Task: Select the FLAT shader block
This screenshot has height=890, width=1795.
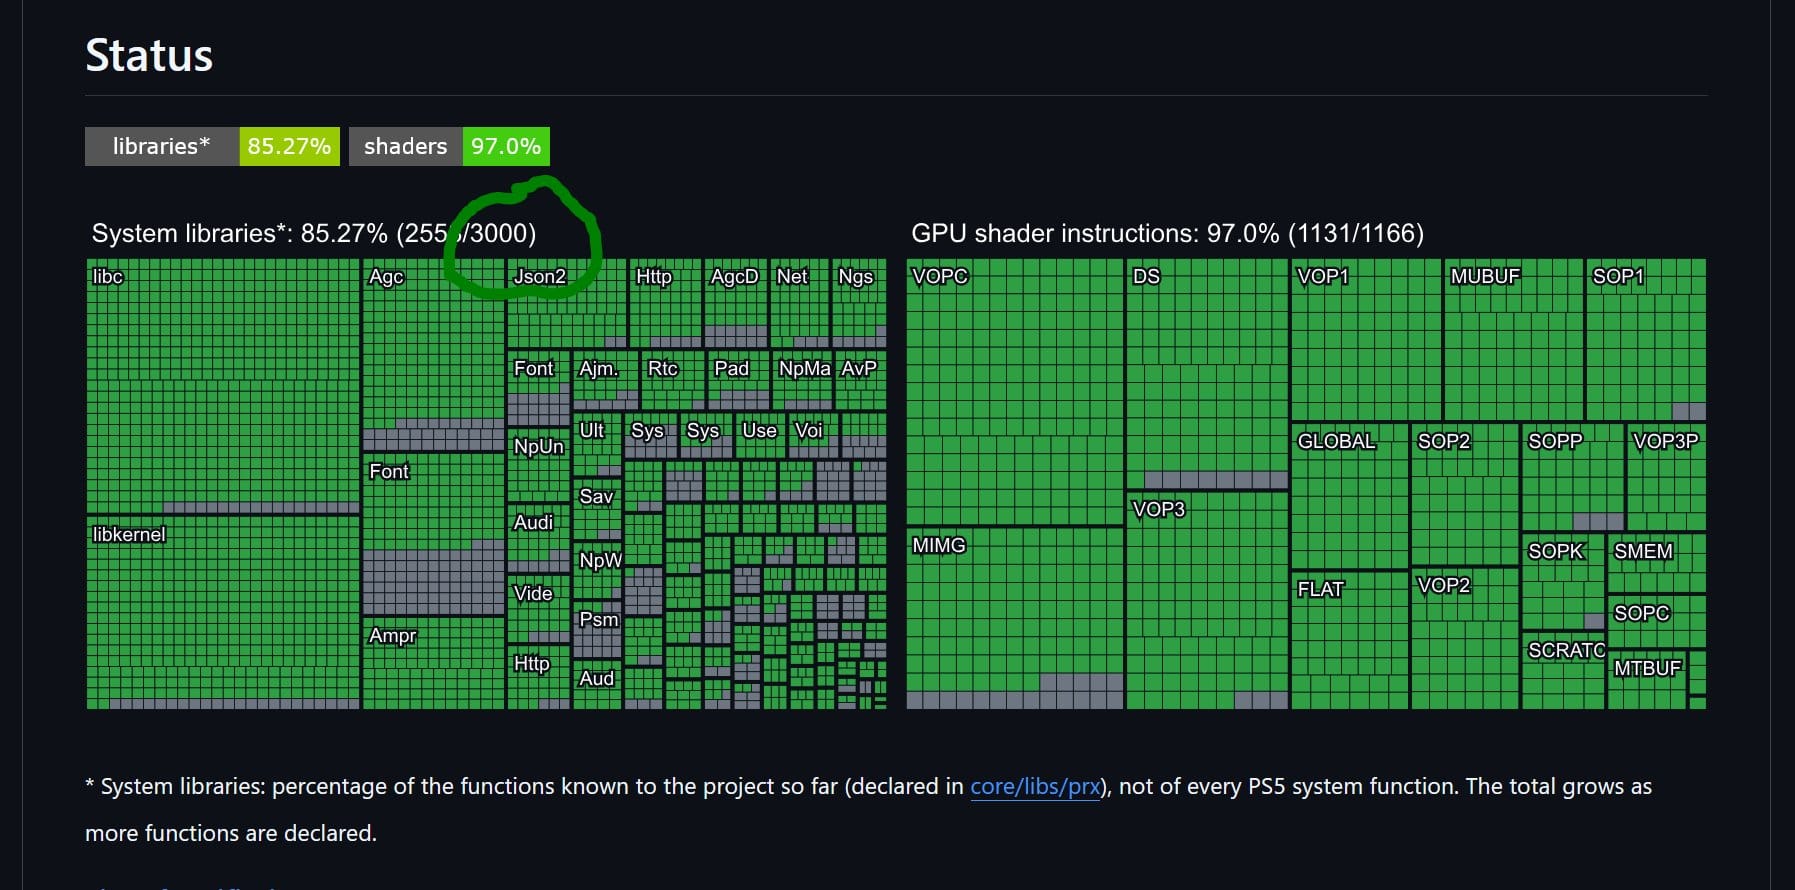Action: 1350,640
